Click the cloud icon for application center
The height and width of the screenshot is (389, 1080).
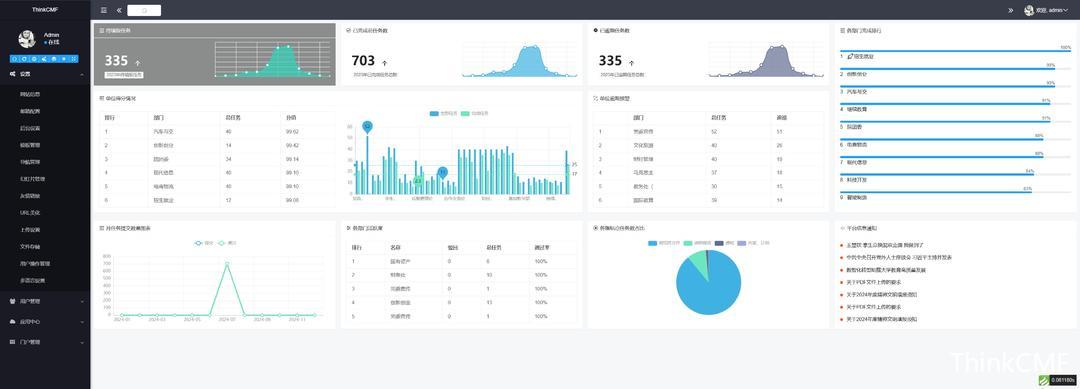12,322
